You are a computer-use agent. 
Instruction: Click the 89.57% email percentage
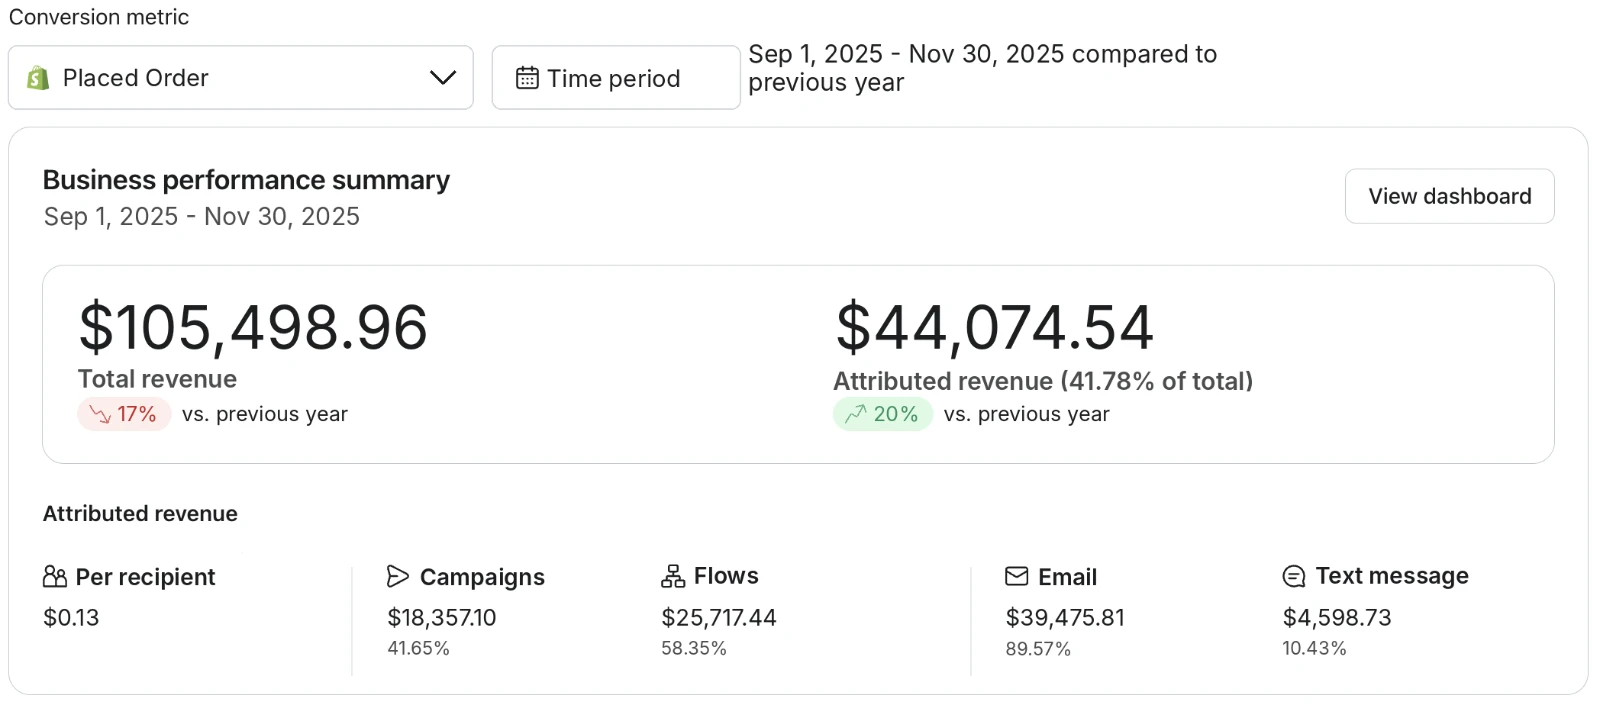point(1038,649)
